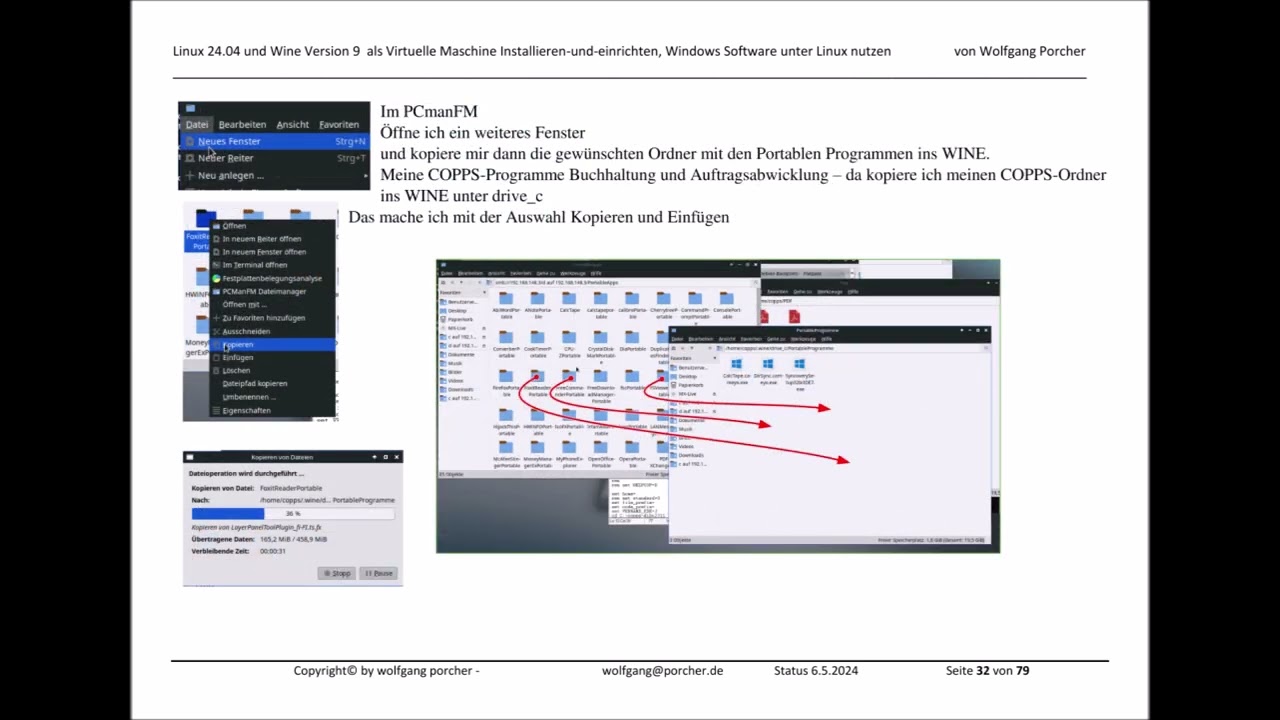Open Favoriten menu in the top-left snippet

coord(339,124)
